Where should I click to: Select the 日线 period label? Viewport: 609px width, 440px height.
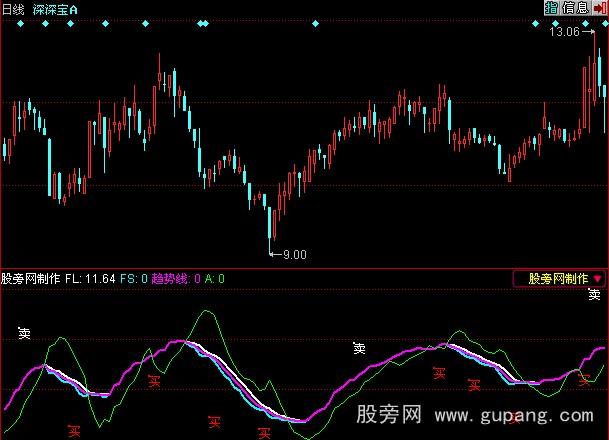(x=13, y=9)
